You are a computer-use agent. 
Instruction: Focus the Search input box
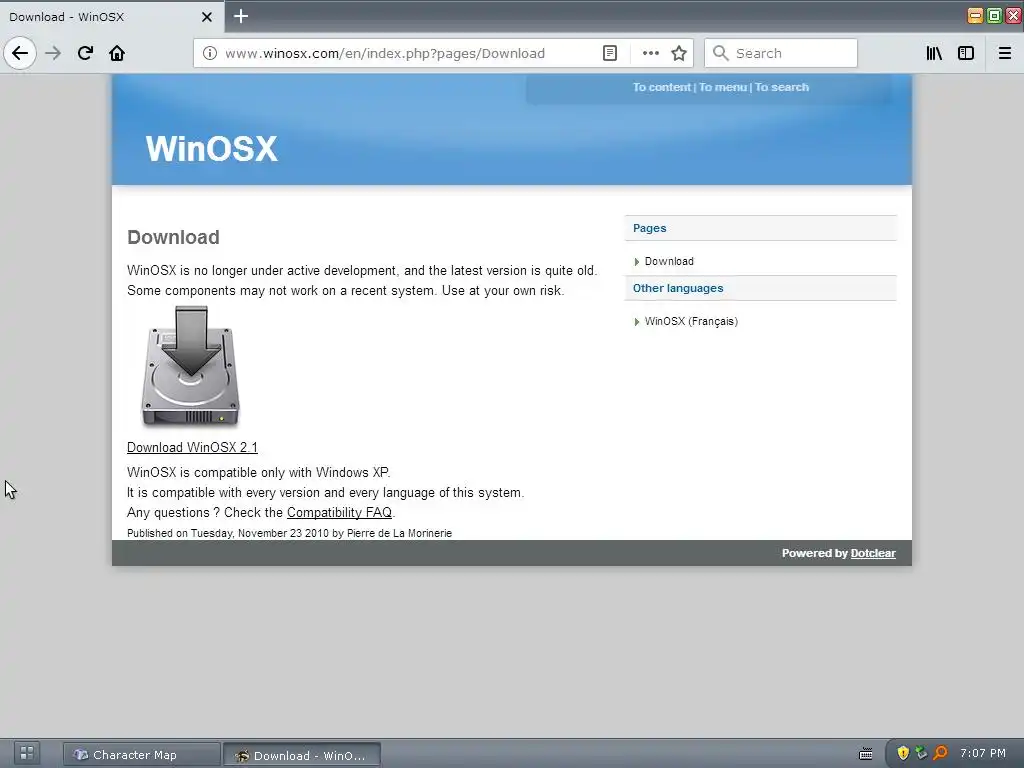(x=780, y=53)
